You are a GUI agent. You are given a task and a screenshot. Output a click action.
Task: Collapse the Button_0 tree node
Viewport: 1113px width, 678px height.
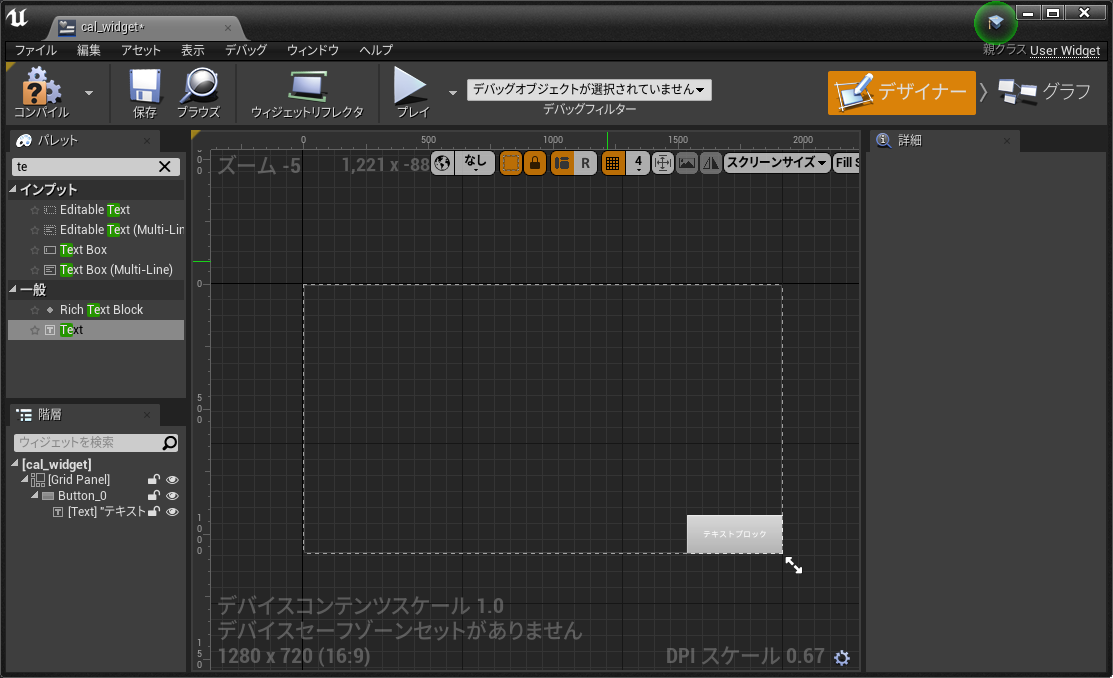(x=35, y=496)
